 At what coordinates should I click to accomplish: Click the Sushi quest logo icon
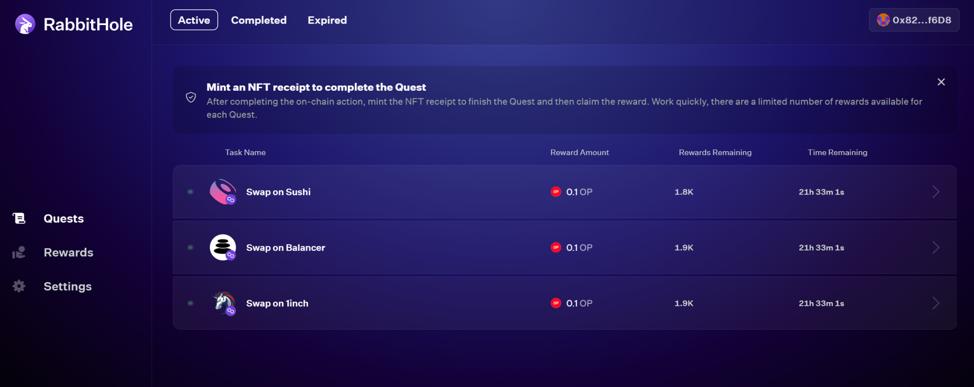point(222,192)
